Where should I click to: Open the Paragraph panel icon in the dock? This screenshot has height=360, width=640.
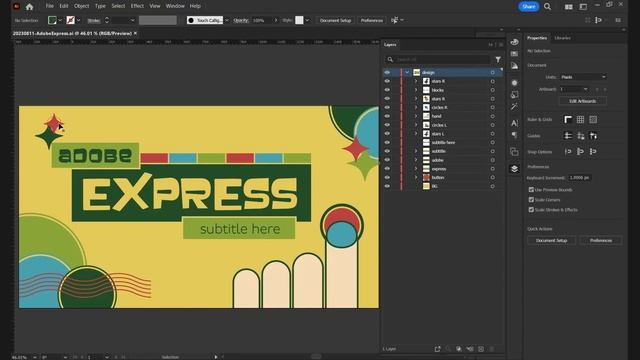(x=514, y=135)
